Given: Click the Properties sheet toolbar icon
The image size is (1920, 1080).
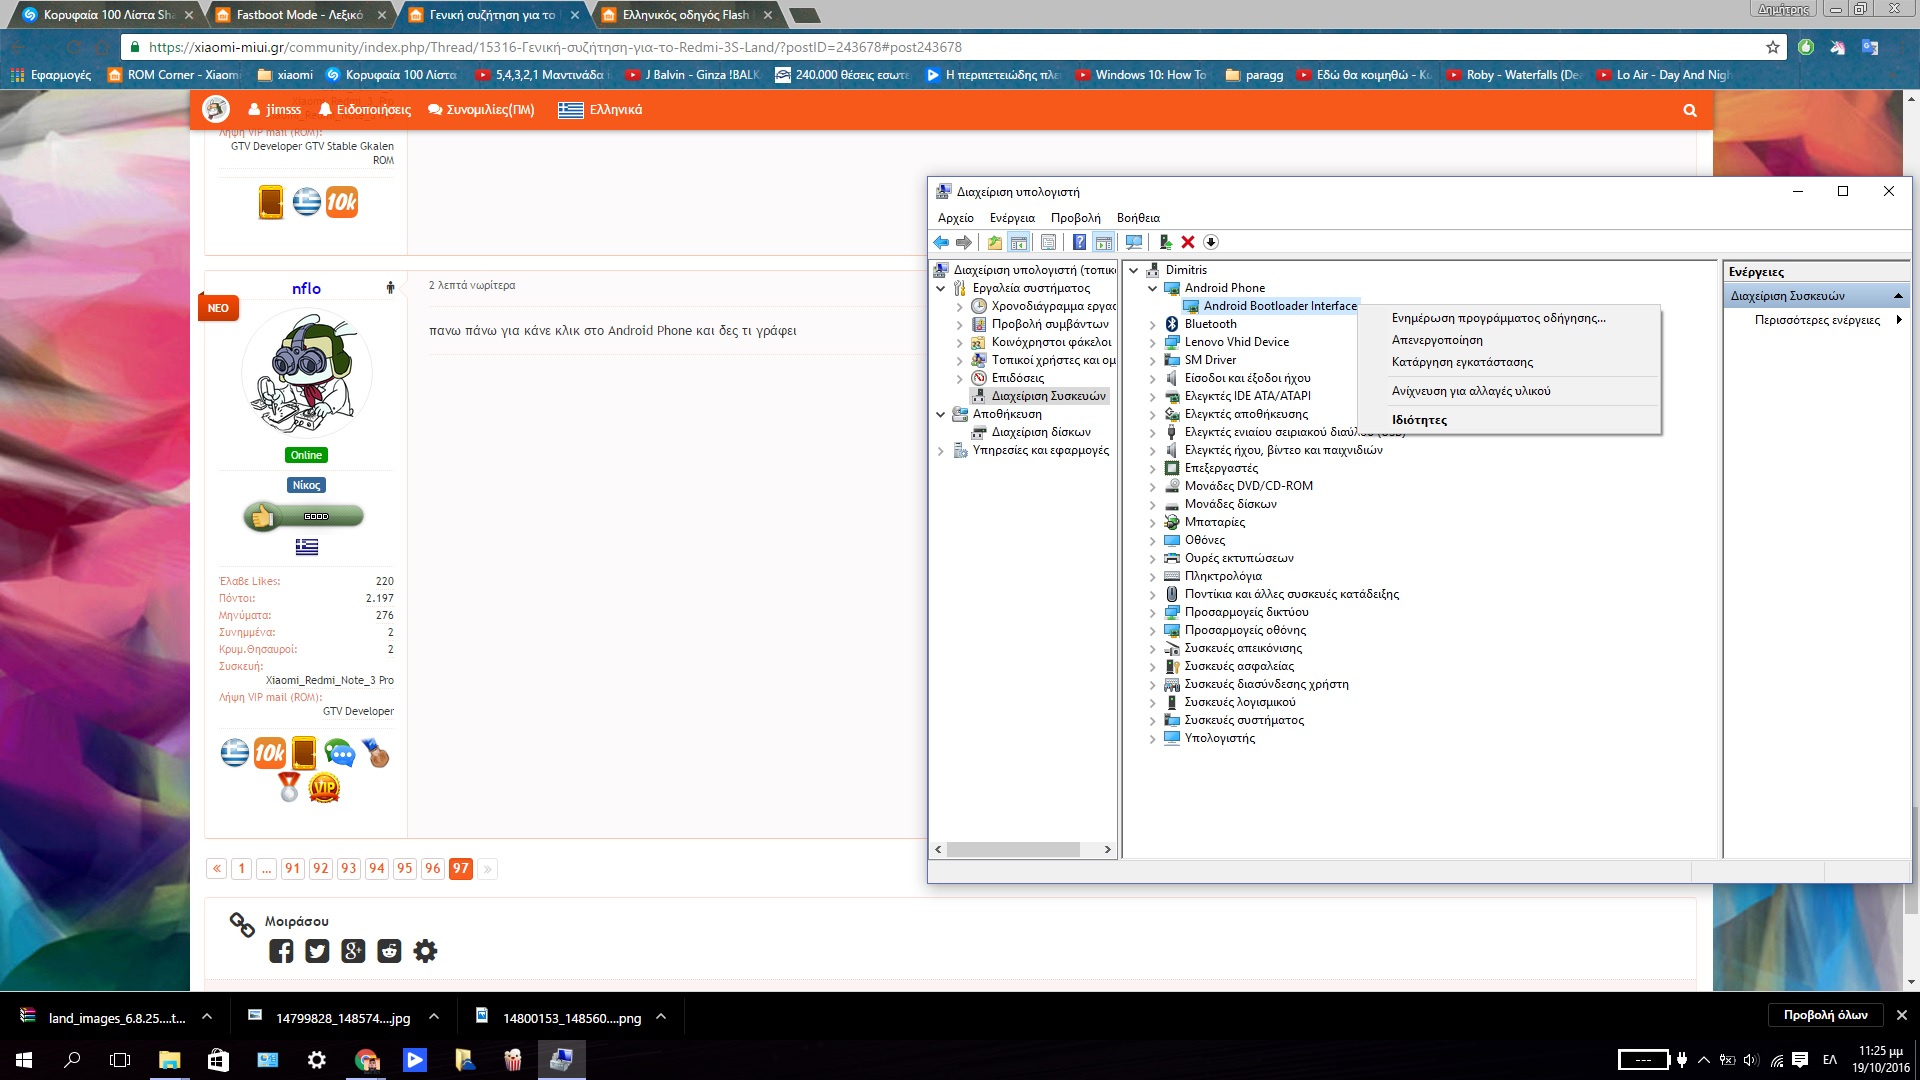Looking at the screenshot, I should 1048,242.
